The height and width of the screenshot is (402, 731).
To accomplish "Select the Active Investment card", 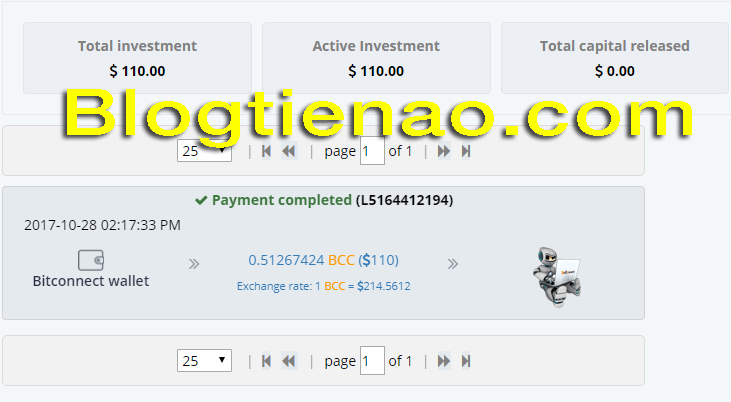I will click(x=376, y=58).
